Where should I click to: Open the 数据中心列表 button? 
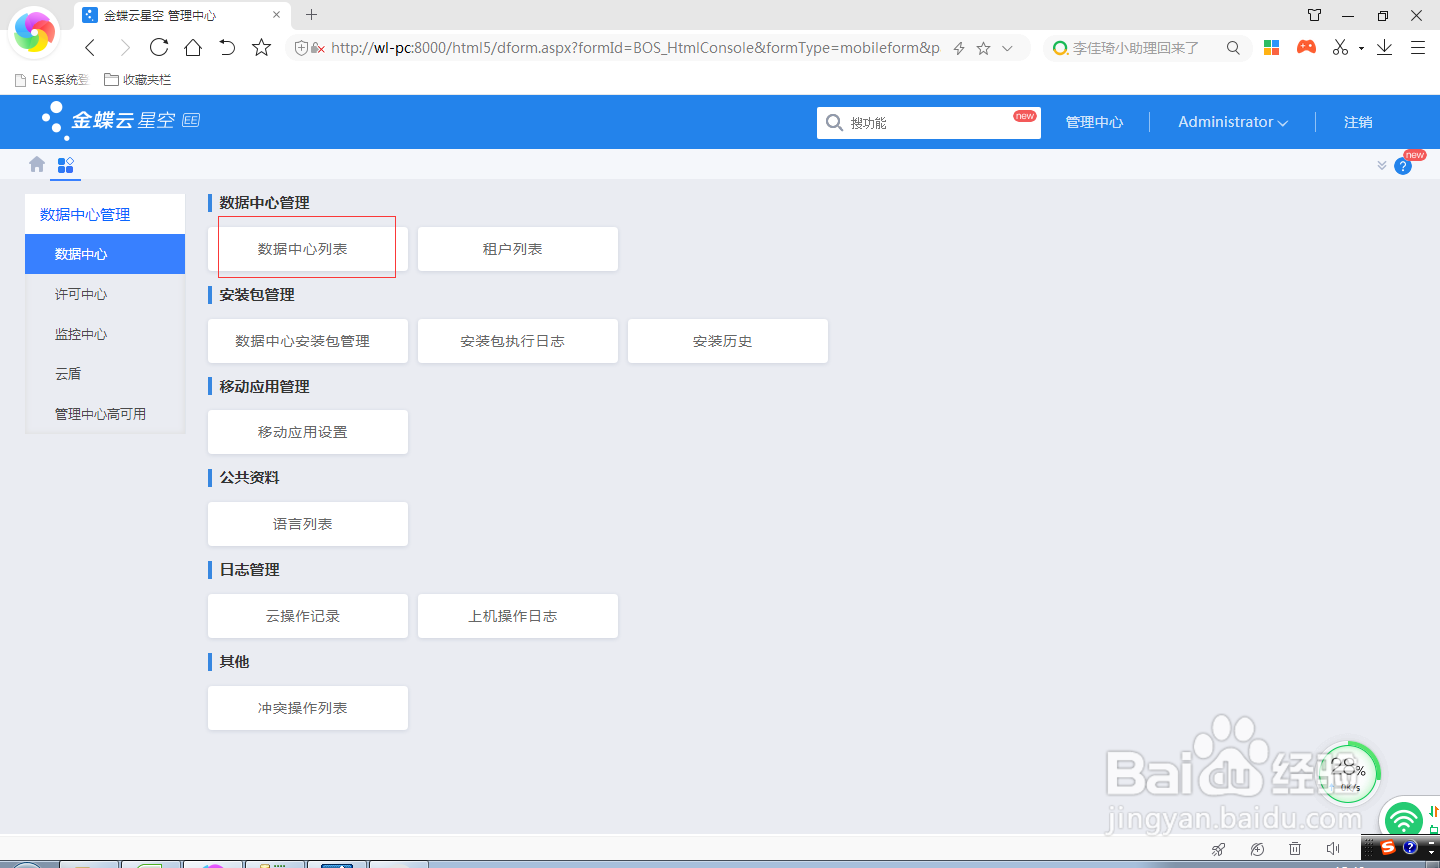pyautogui.click(x=308, y=249)
